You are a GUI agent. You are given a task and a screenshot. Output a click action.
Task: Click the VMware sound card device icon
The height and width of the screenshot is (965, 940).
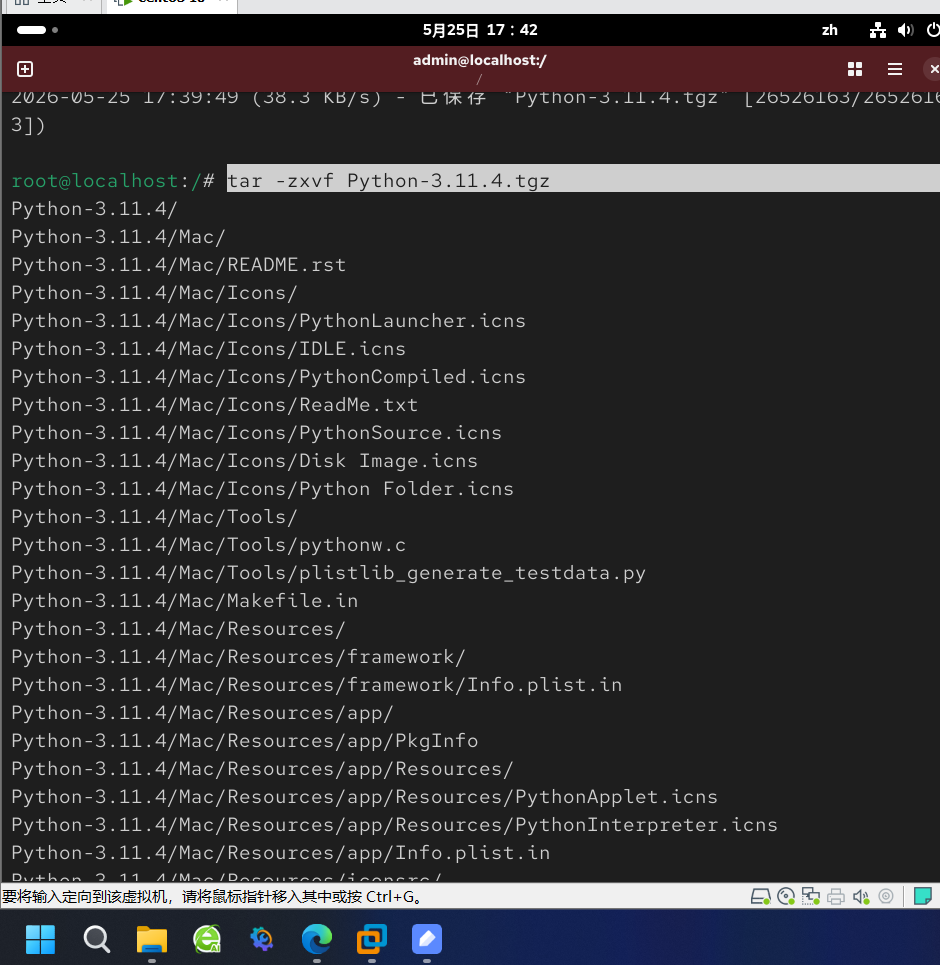coord(861,897)
